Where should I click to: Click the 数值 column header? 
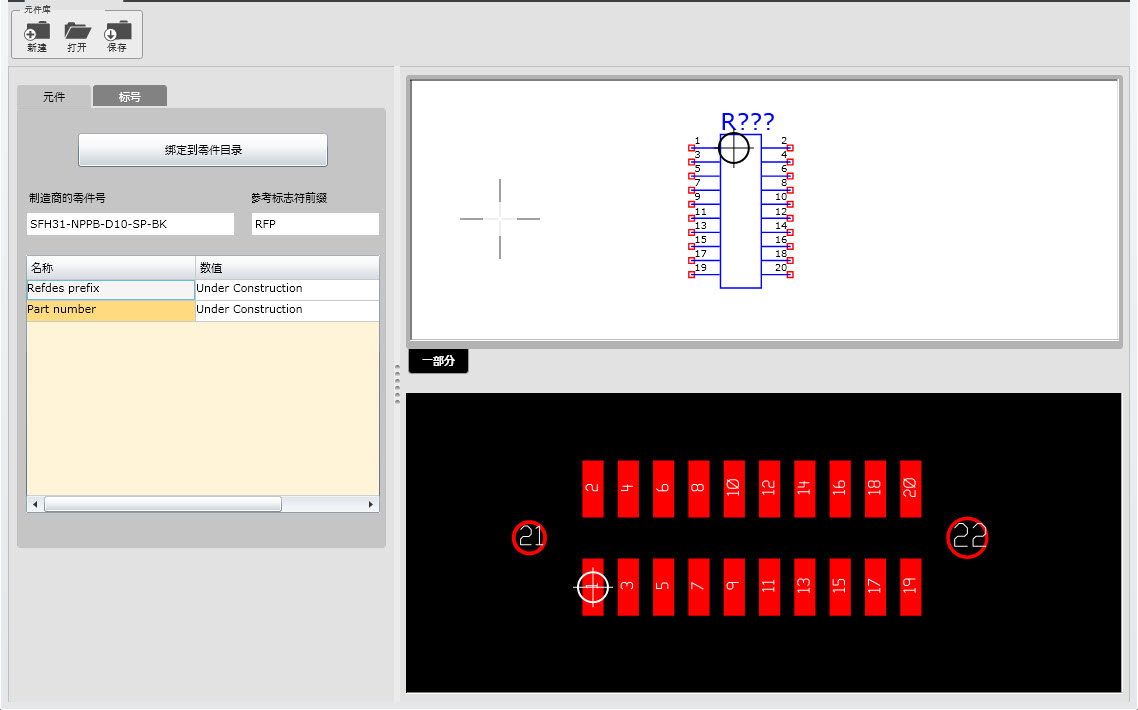click(287, 268)
